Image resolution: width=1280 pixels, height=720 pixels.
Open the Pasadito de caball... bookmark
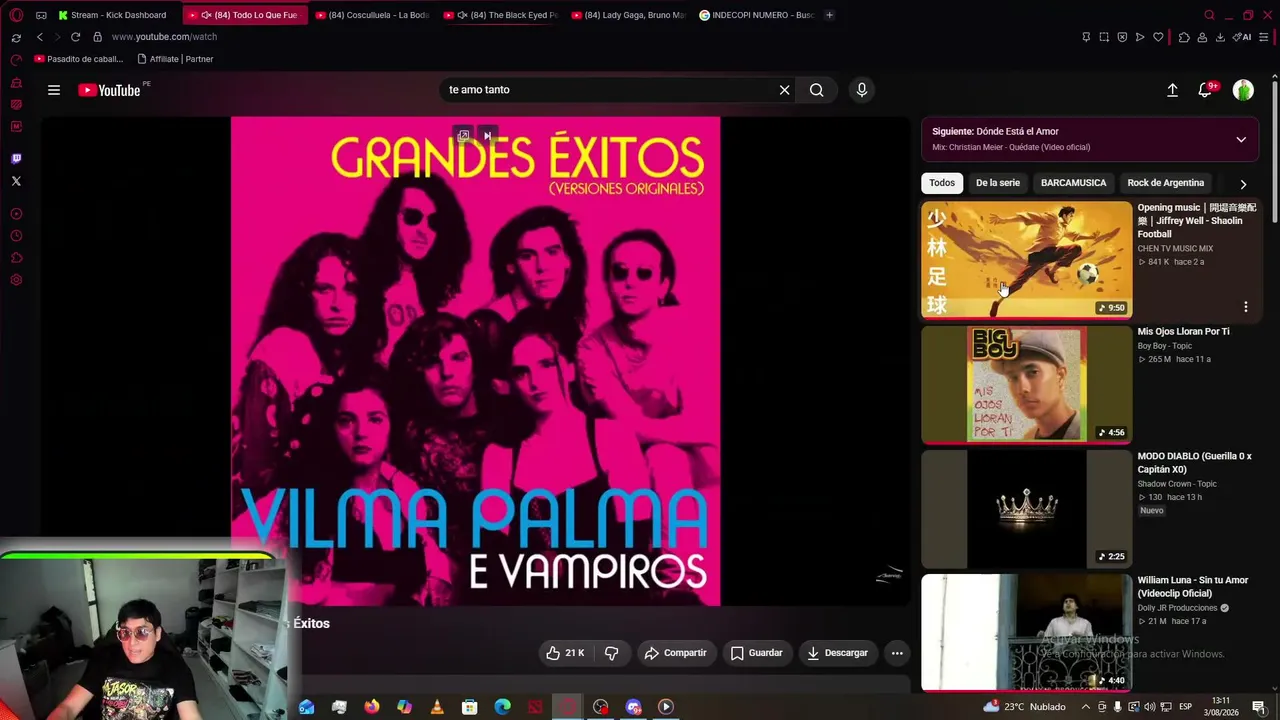pyautogui.click(x=78, y=59)
